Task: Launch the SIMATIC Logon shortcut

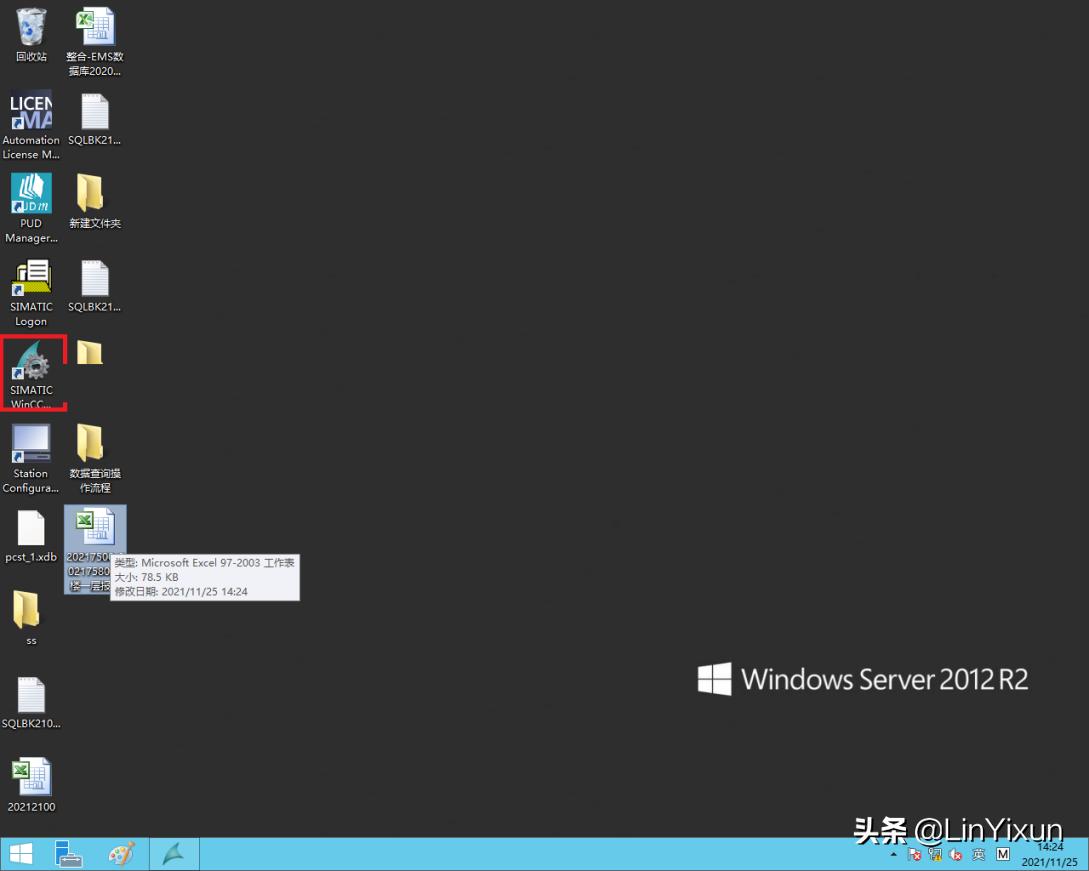Action: pos(31,292)
